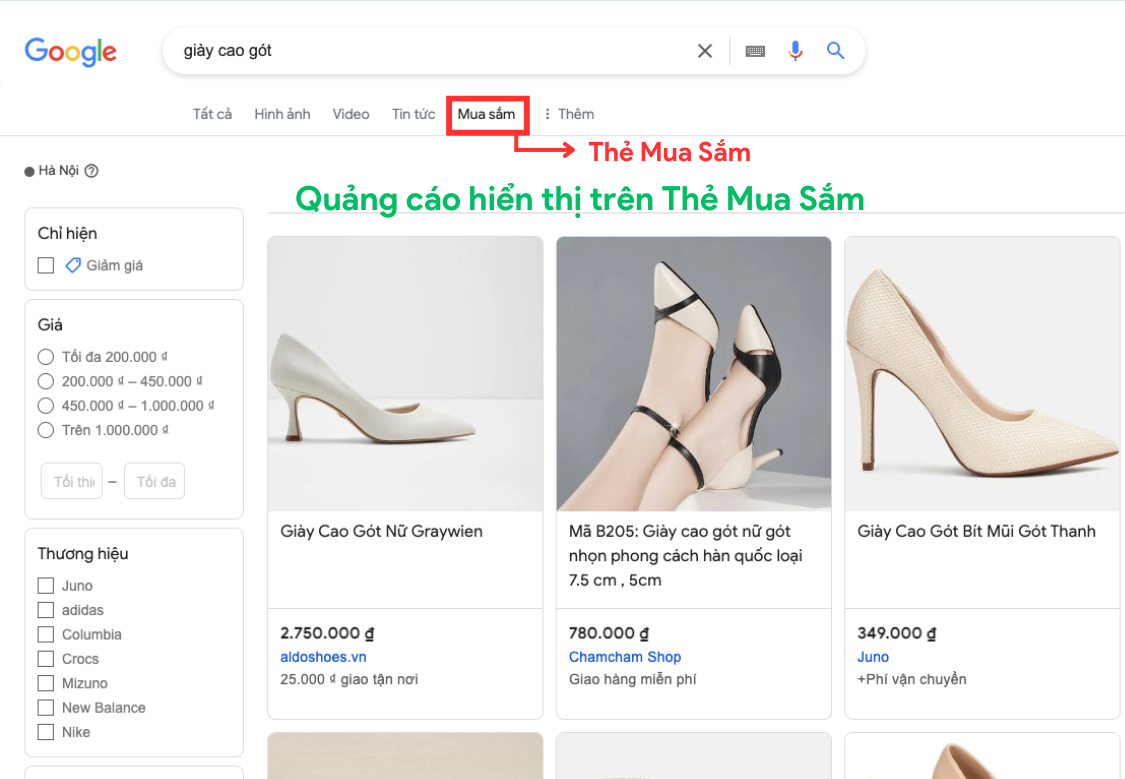Select the Trên 1.000.000 đ price radio
Viewport: 1125px width, 779px height.
coord(45,429)
